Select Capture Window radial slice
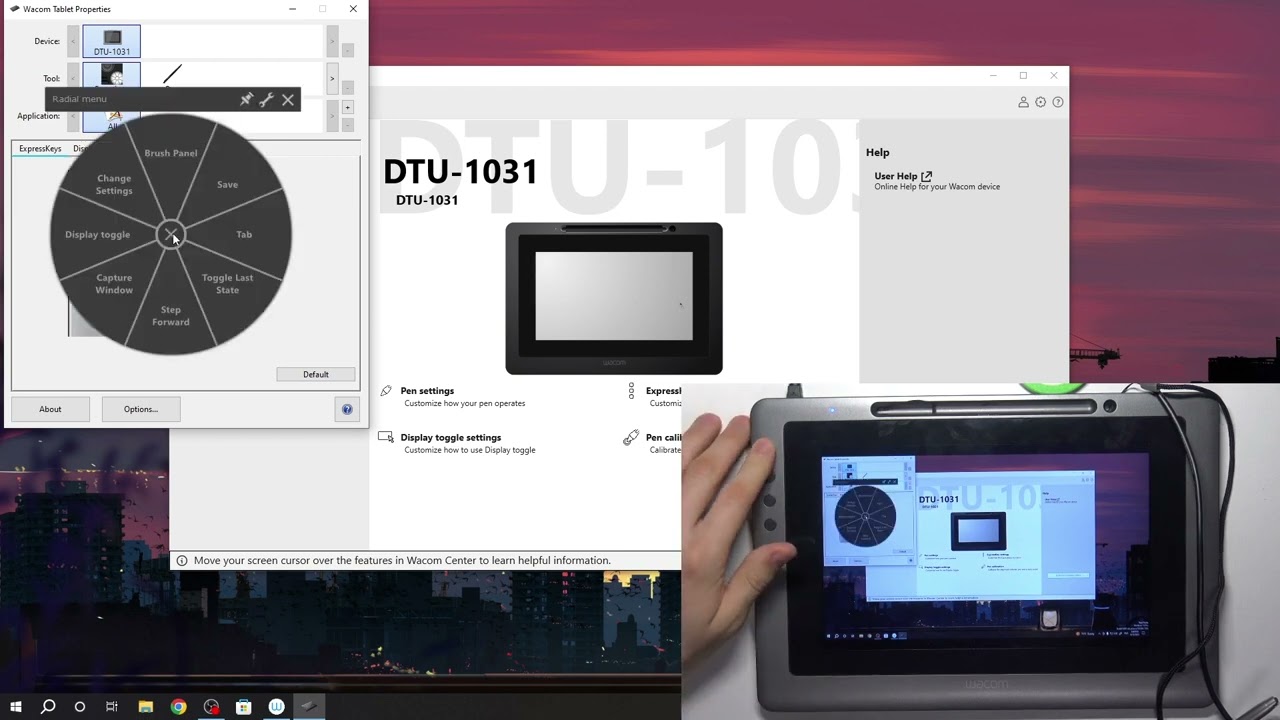This screenshot has height=720, width=1280. coord(114,284)
